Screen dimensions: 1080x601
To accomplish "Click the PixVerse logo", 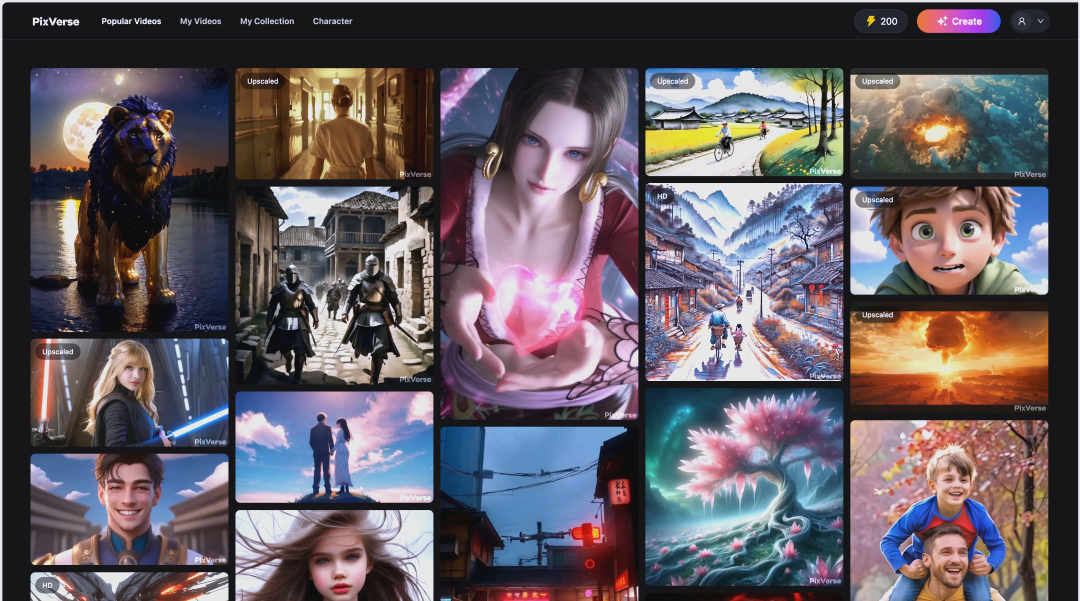I will point(56,21).
